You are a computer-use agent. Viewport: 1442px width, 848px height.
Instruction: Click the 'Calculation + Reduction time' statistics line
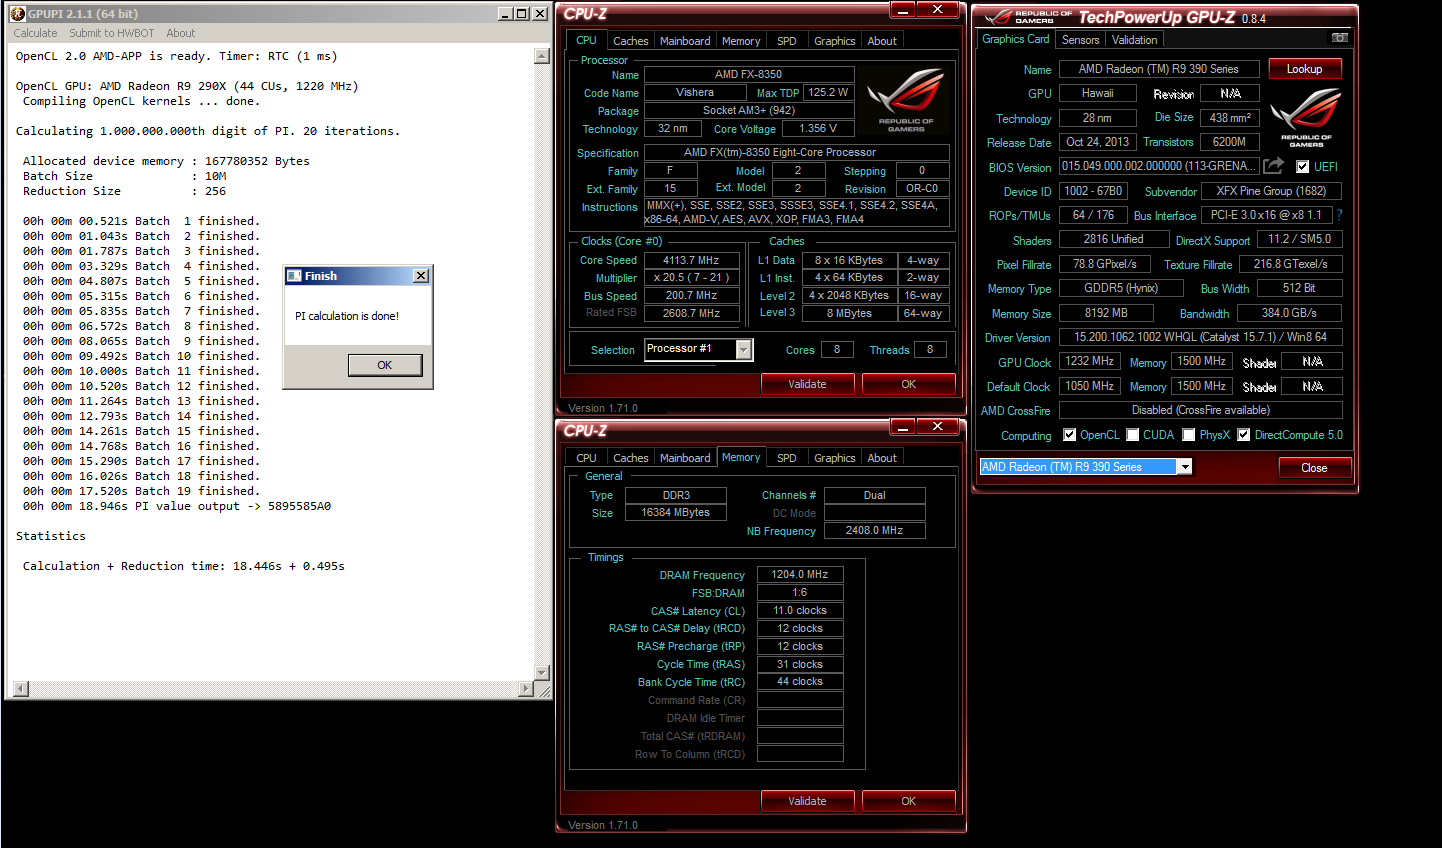184,566
